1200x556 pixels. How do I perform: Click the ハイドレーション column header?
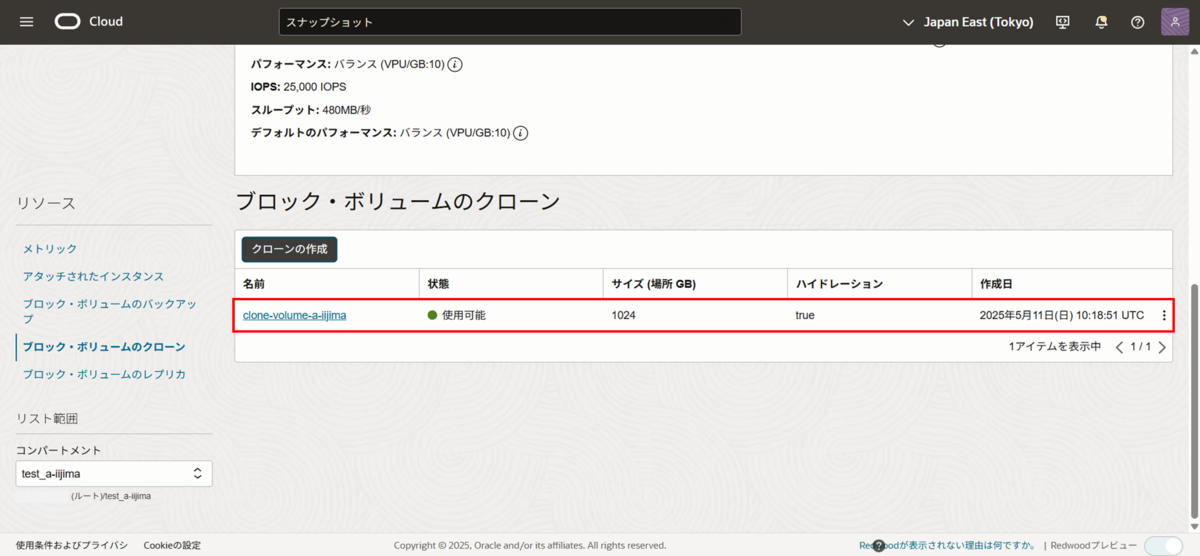point(879,284)
